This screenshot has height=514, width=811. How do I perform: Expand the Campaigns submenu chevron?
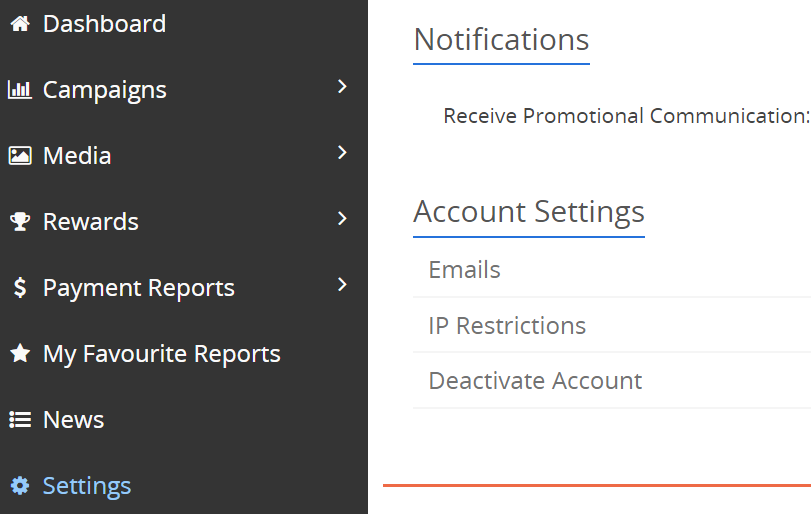342,87
